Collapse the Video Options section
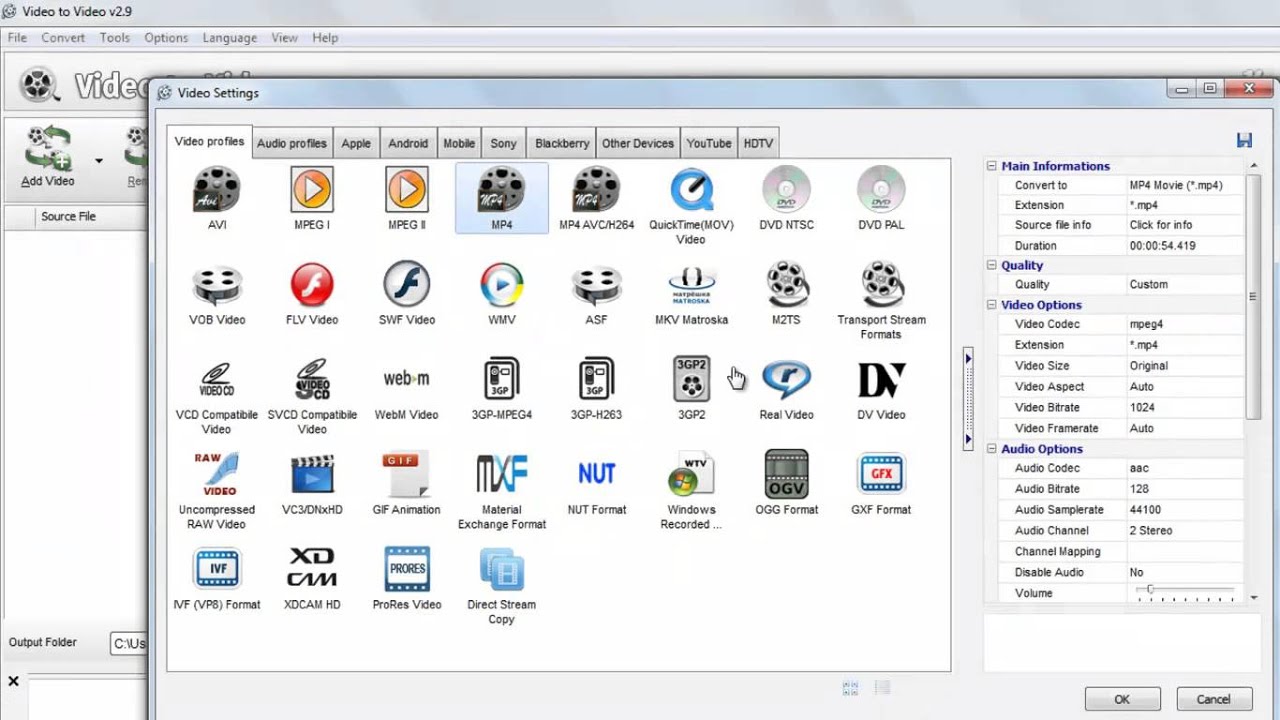1280x720 pixels. 992,305
